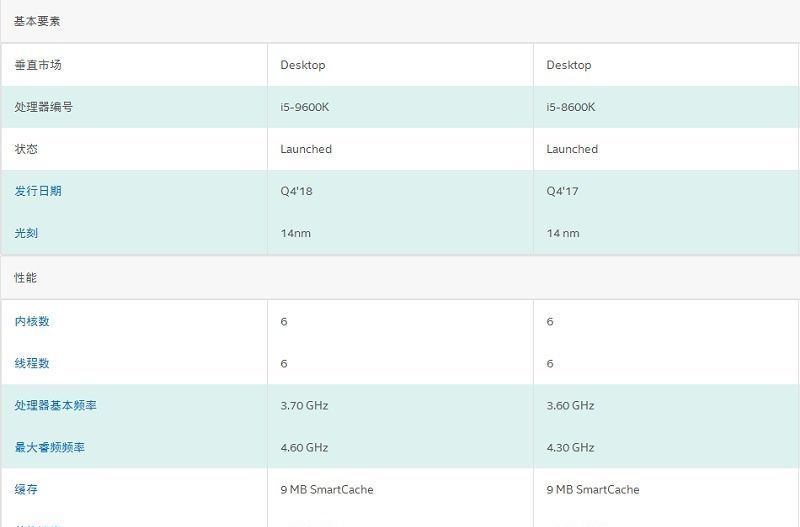Image resolution: width=800 pixels, height=527 pixels.
Task: Click the Q4'17 launch date value
Action: (562, 191)
